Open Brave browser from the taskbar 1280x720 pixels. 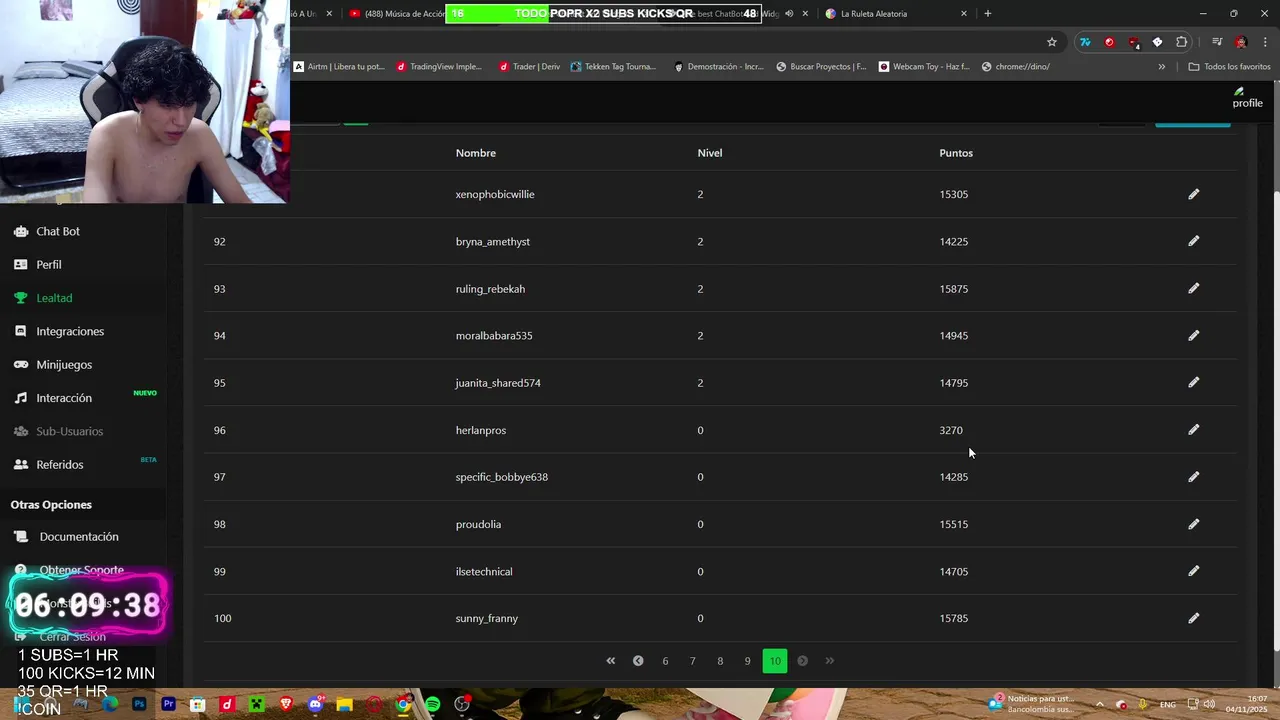click(x=286, y=704)
